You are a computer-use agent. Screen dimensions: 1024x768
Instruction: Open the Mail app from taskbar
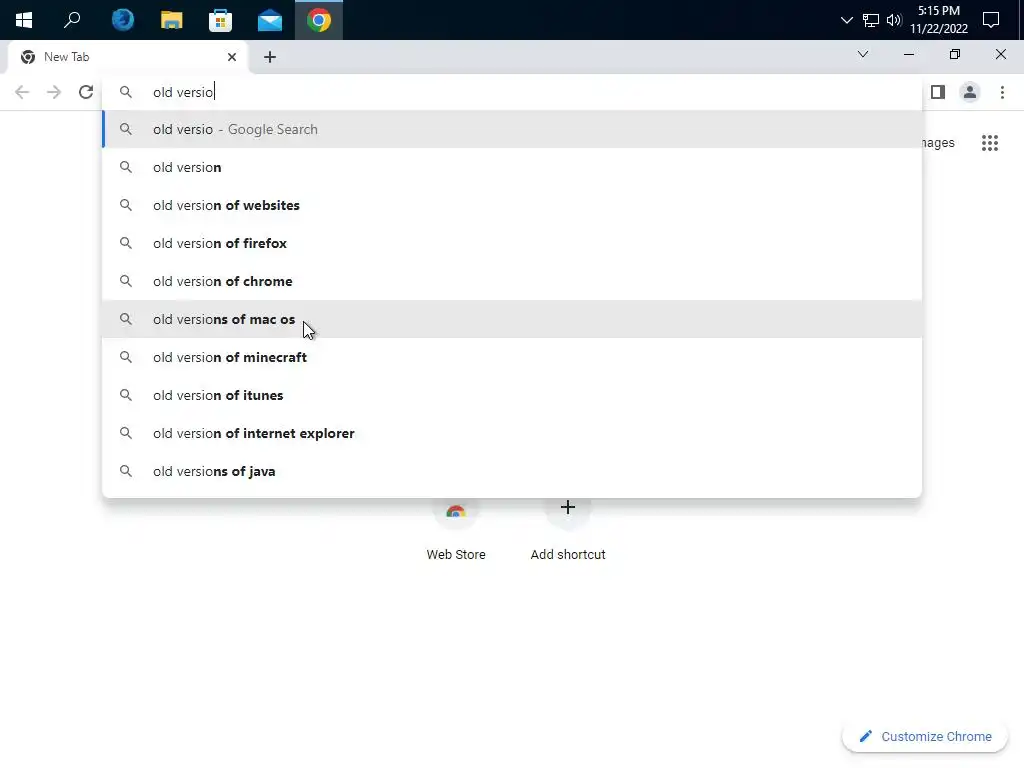[x=270, y=20]
